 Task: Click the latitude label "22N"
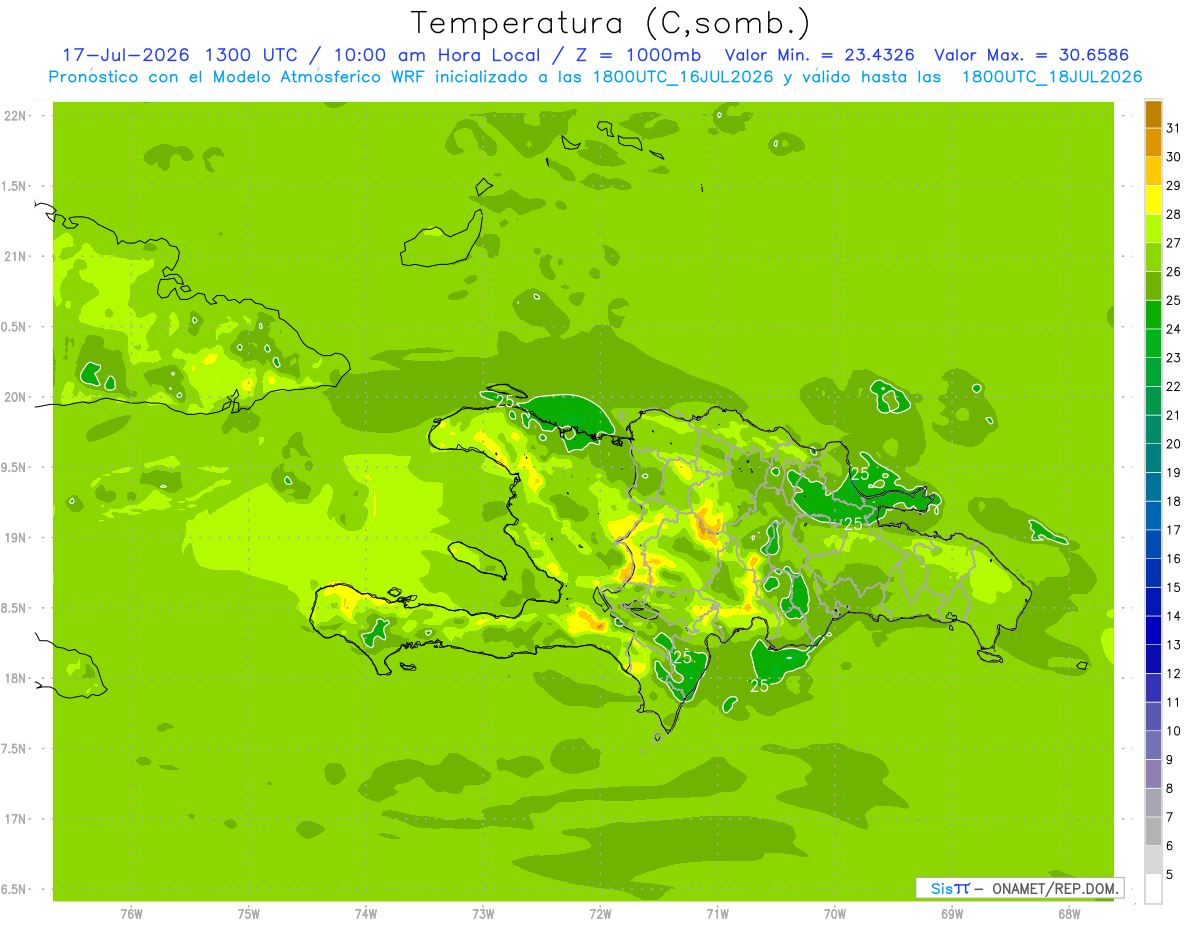[14, 116]
